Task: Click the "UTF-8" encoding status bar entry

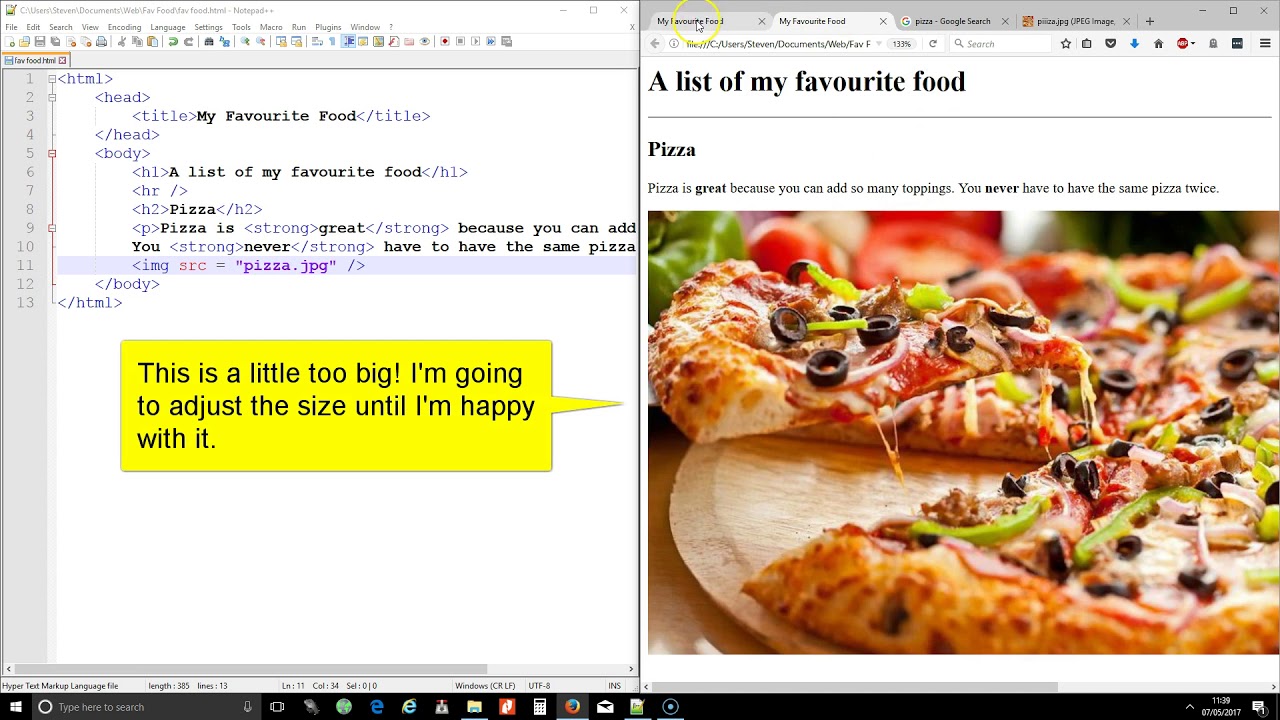Action: tap(539, 686)
